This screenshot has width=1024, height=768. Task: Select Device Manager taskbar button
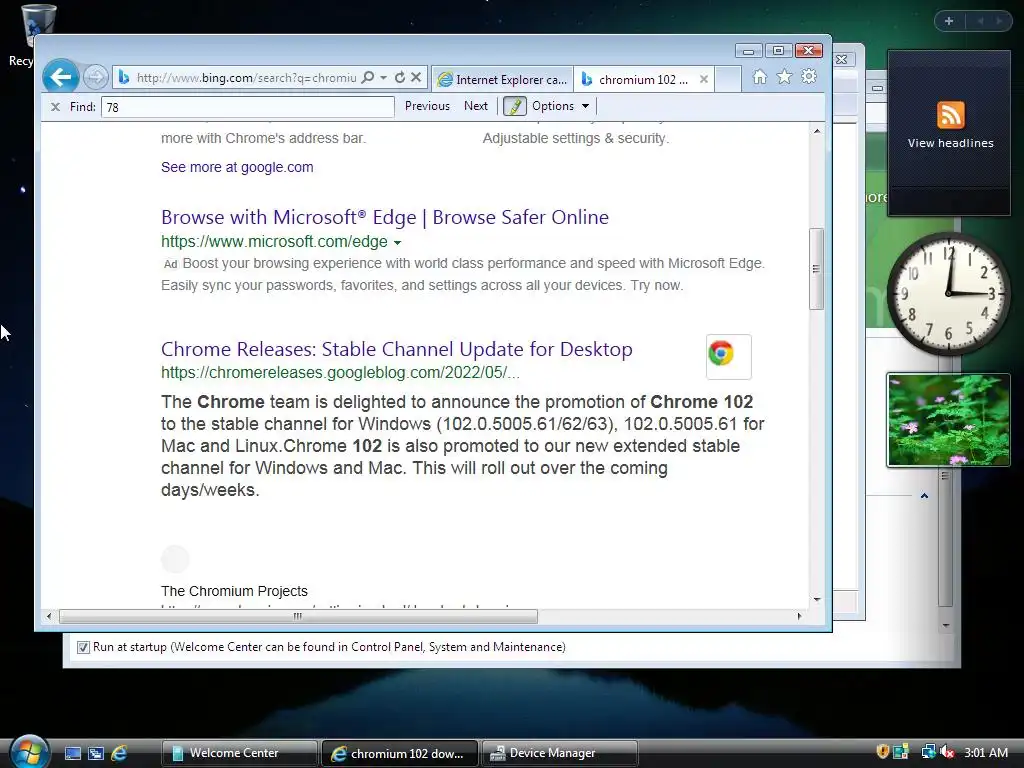tap(560, 753)
